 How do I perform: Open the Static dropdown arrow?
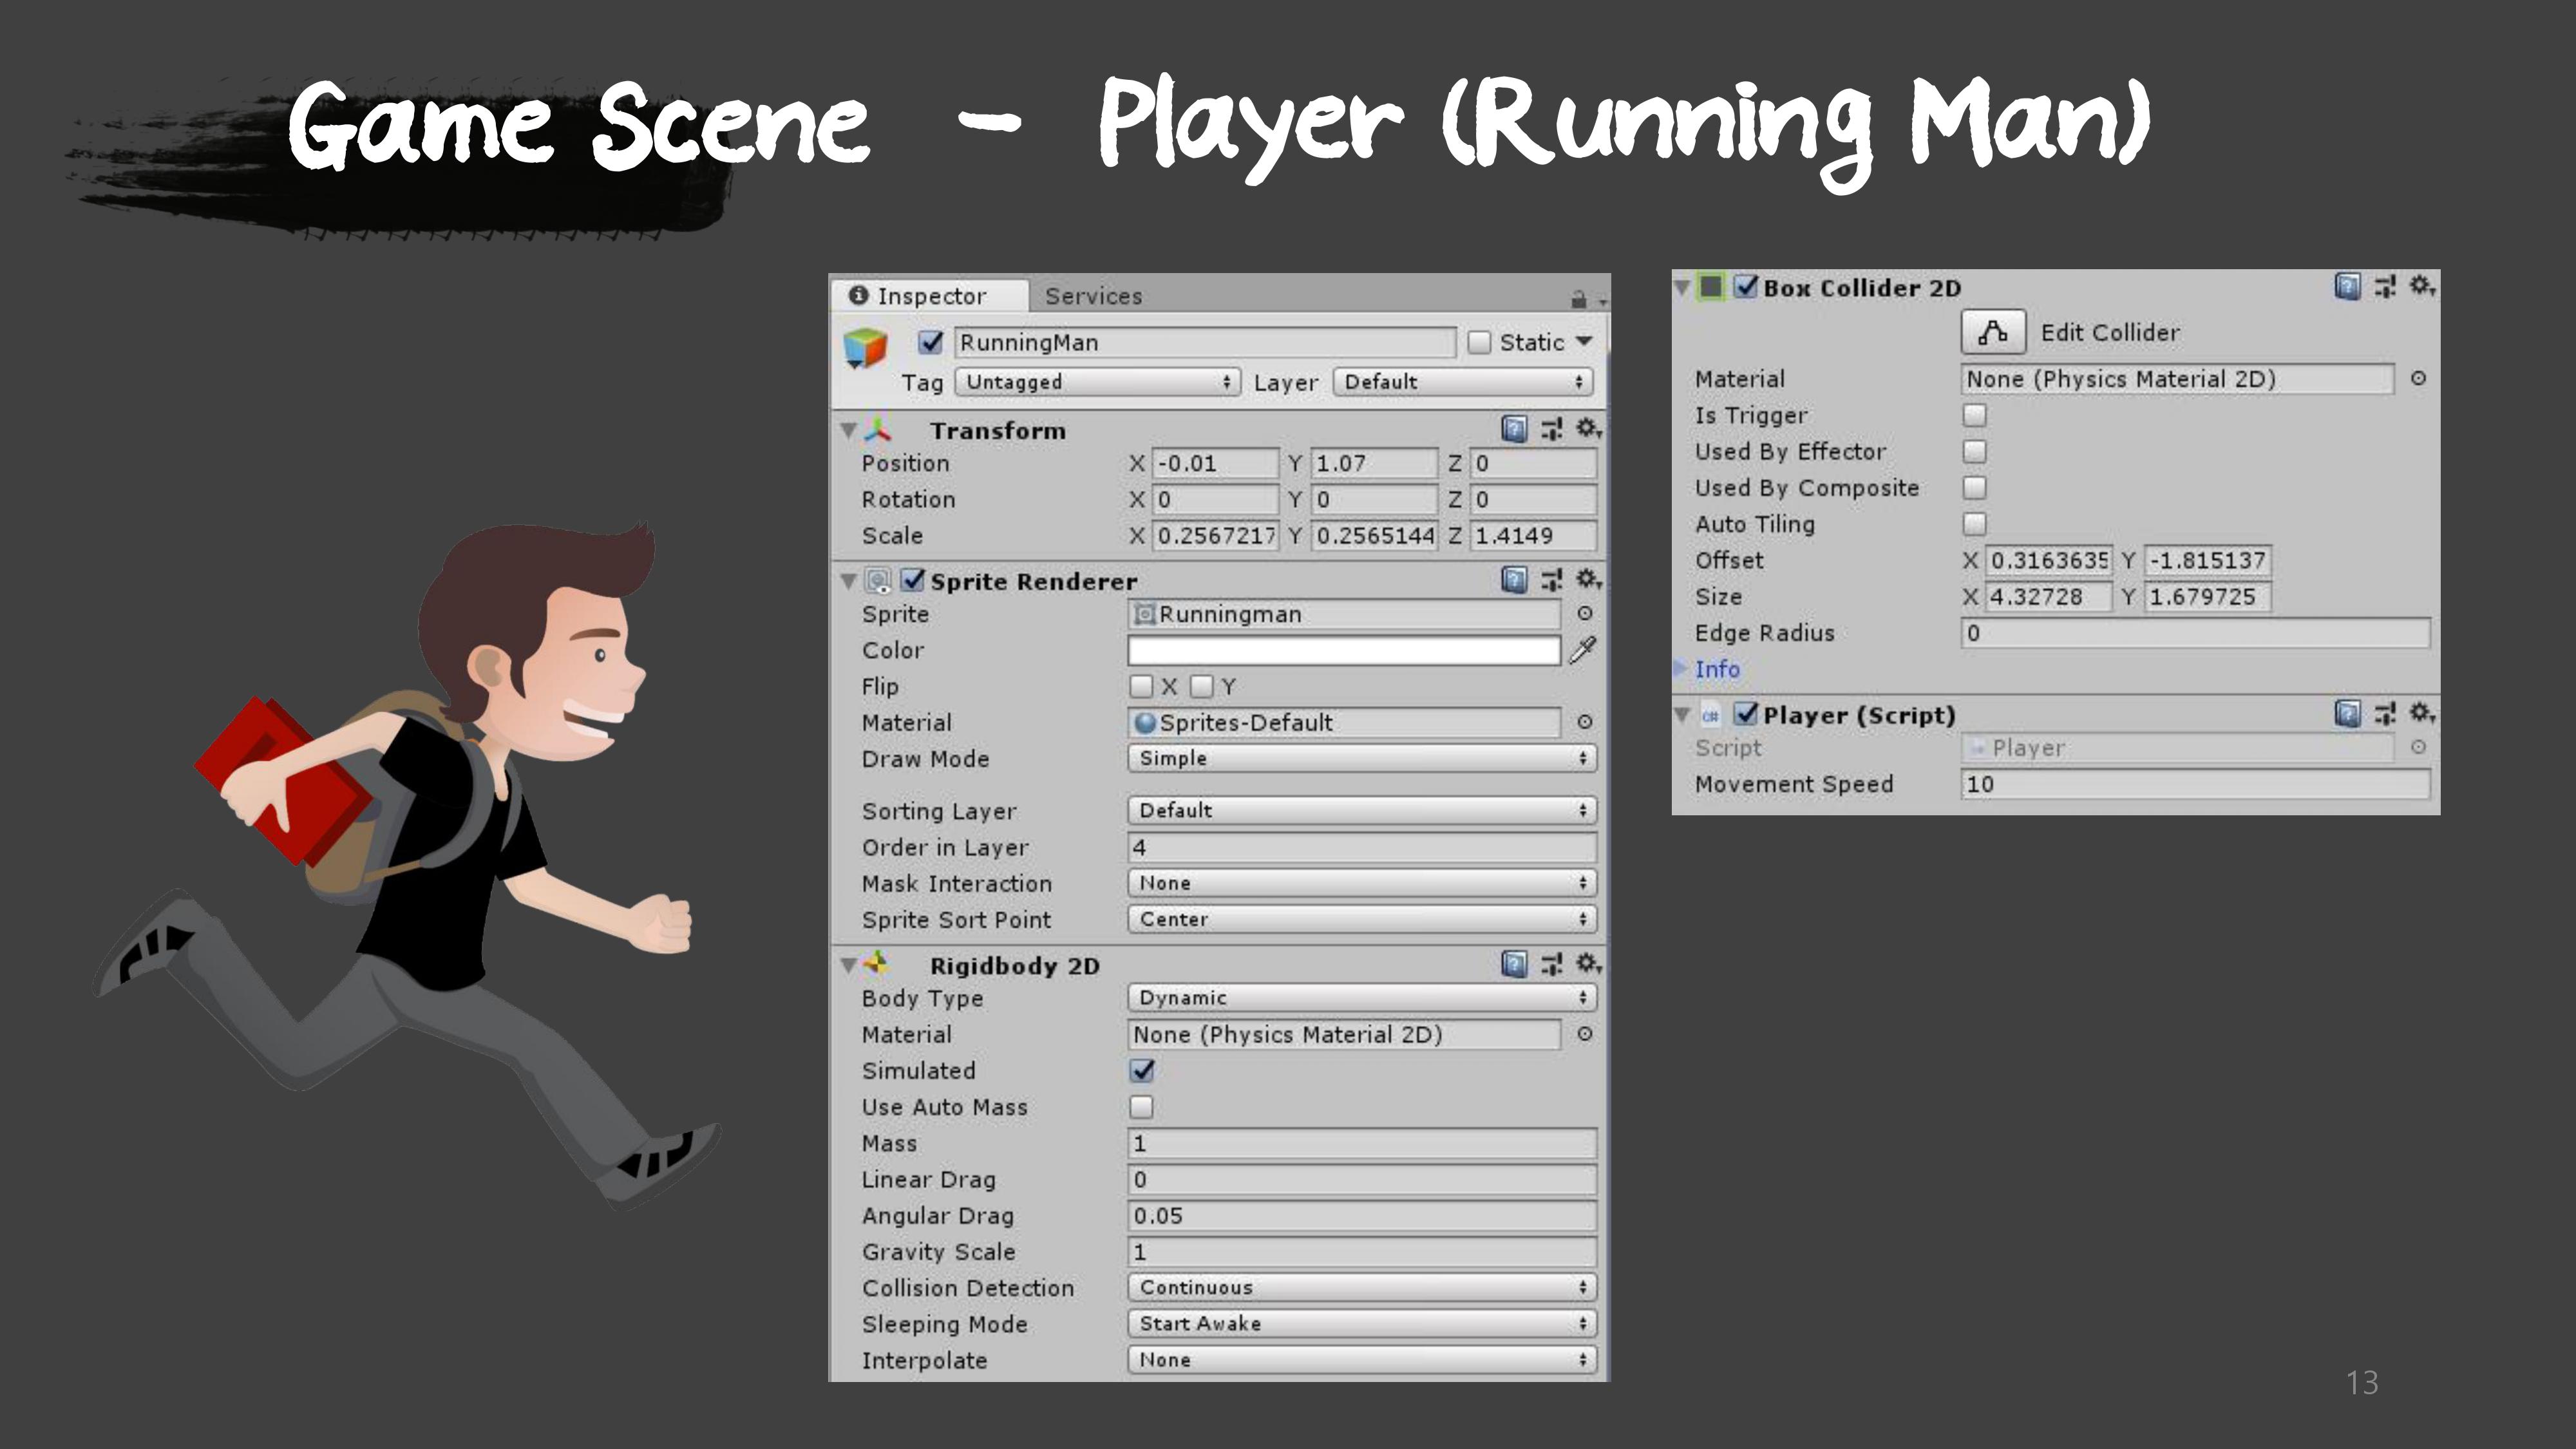(x=1584, y=342)
